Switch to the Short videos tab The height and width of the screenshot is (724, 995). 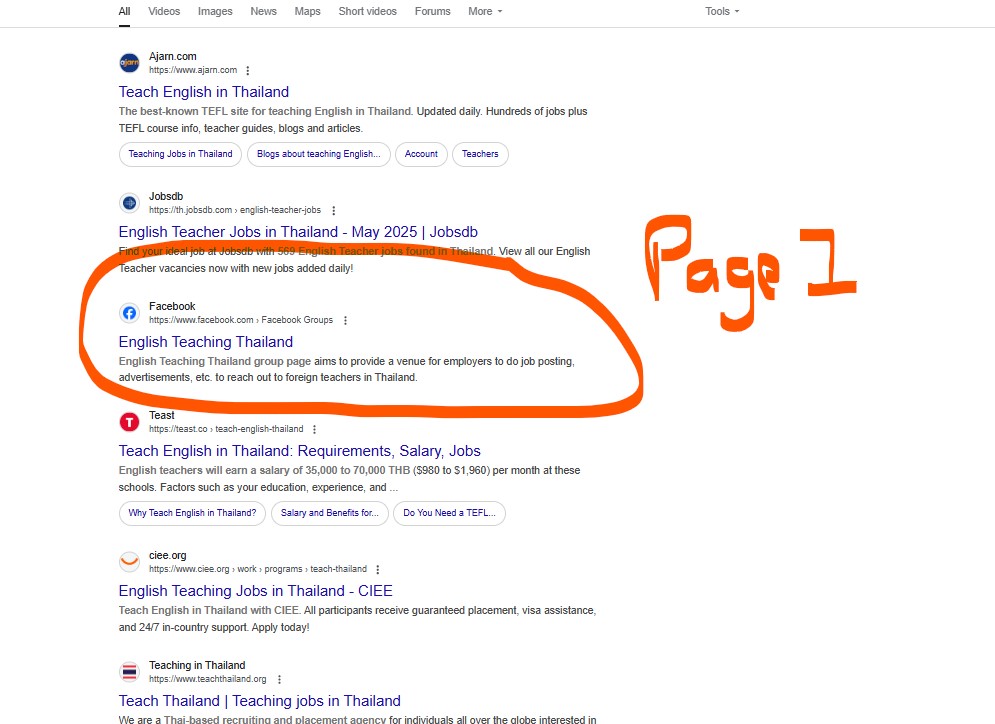(x=367, y=11)
